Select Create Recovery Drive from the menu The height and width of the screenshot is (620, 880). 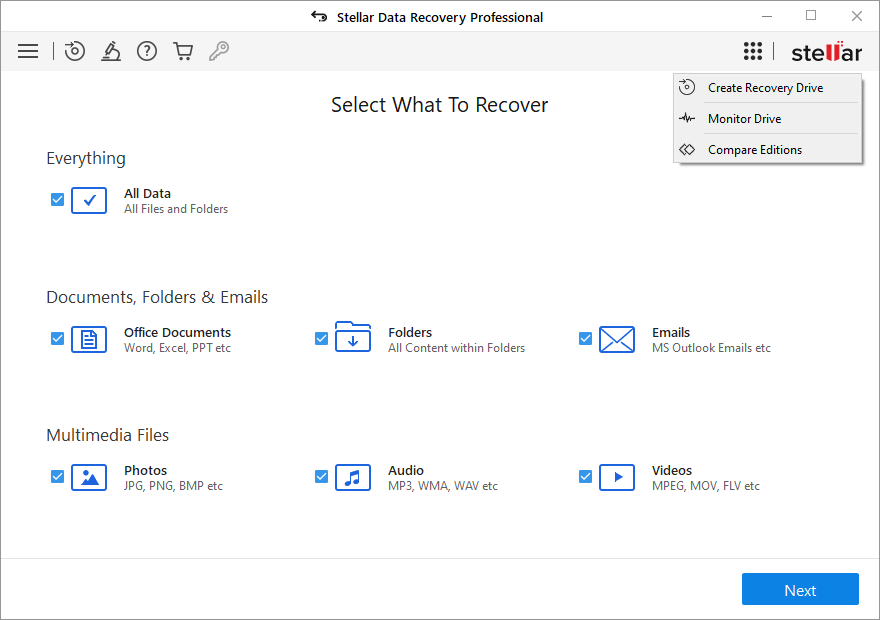pyautogui.click(x=765, y=88)
